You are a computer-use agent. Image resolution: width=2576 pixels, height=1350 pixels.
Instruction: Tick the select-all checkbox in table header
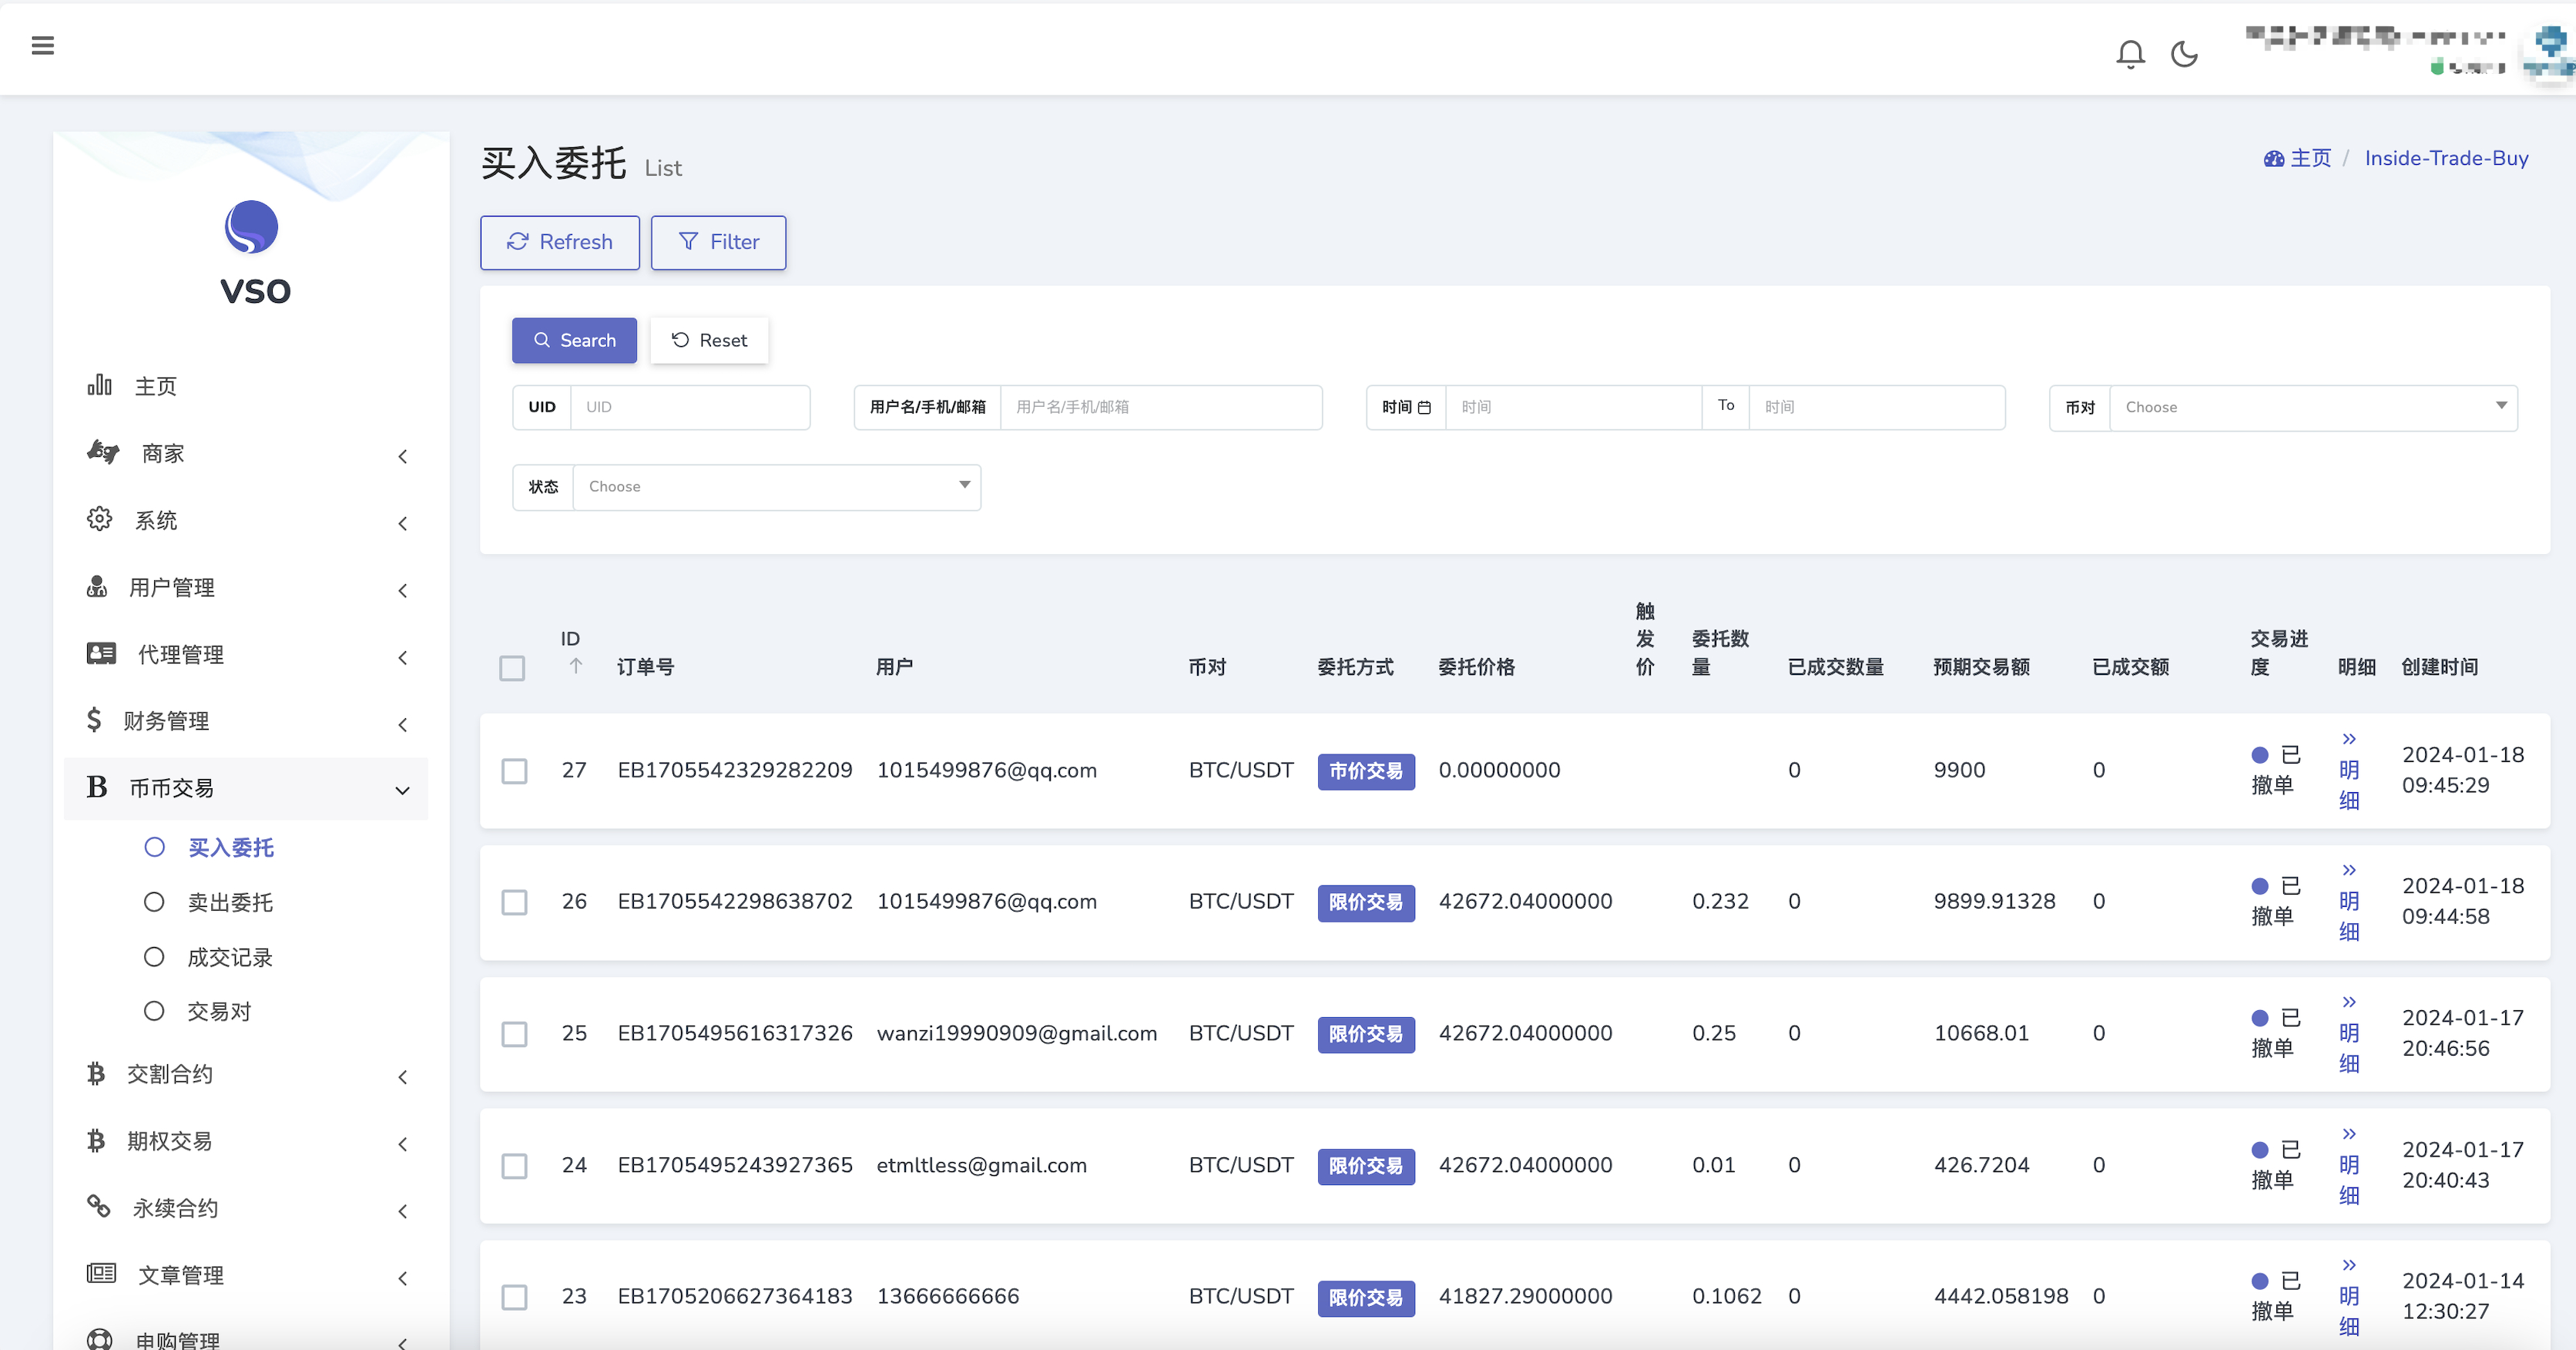(x=512, y=668)
